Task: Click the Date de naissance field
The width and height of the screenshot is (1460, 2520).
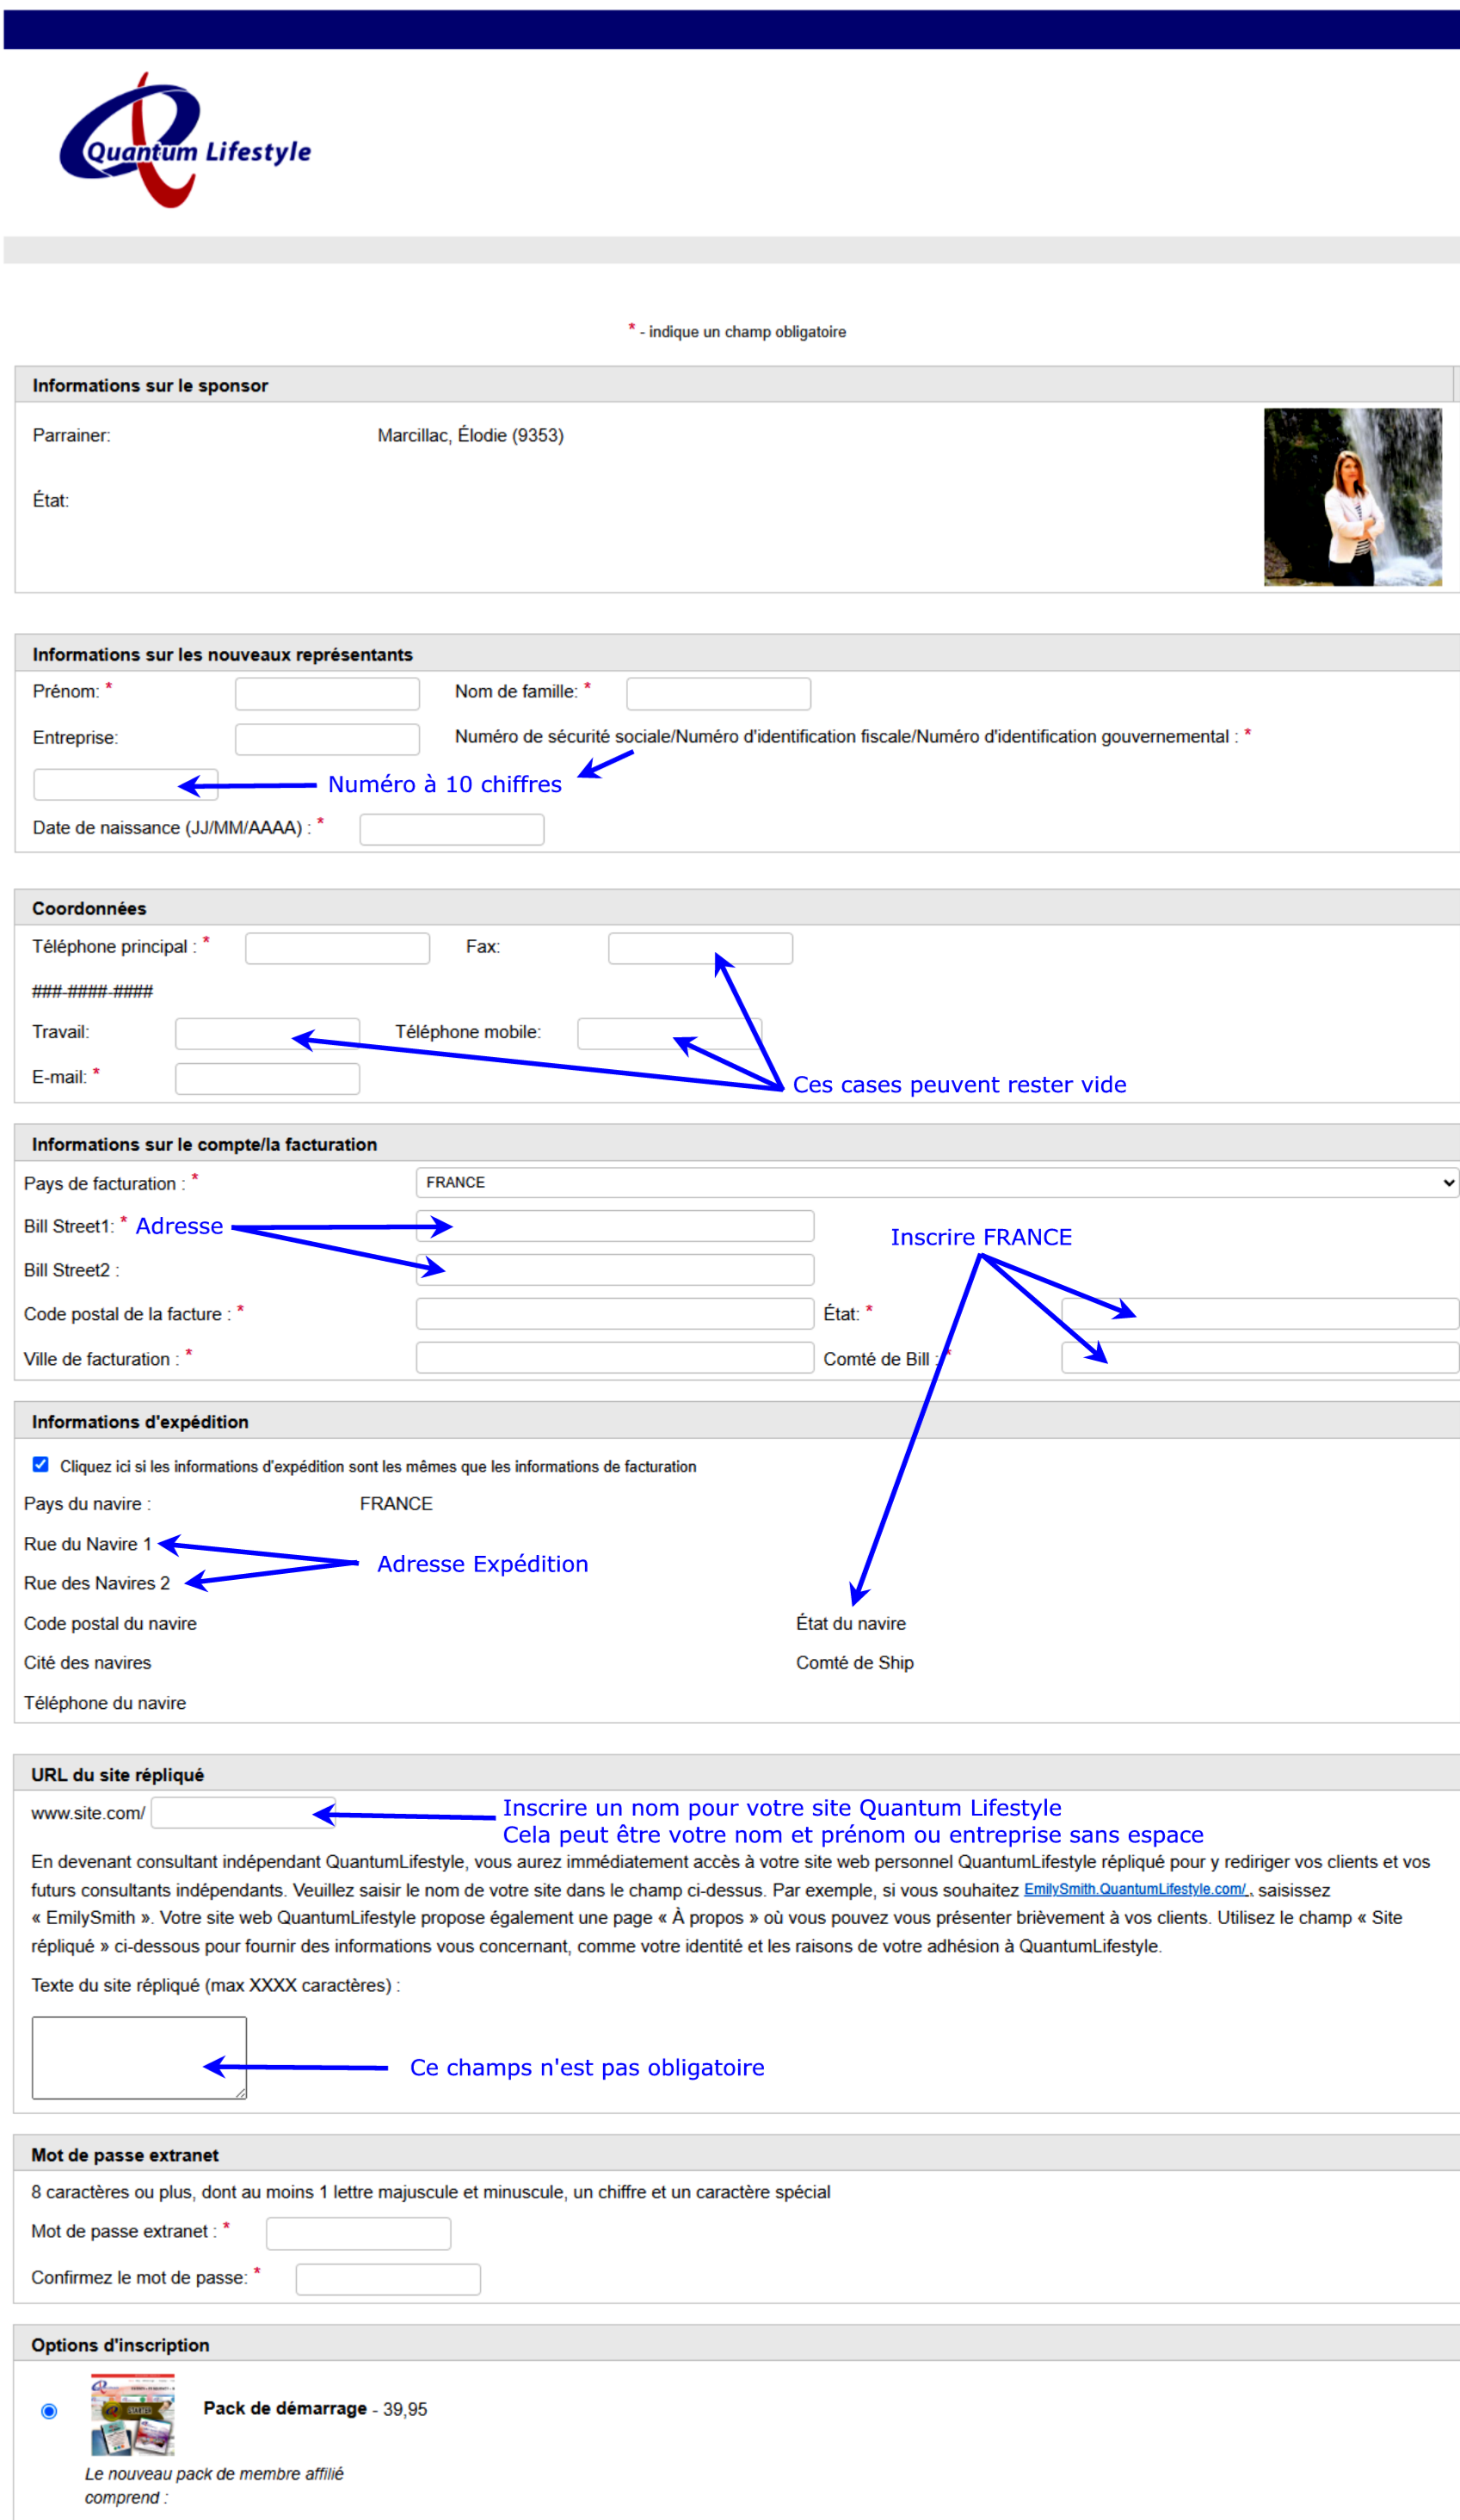Action: click(x=452, y=829)
